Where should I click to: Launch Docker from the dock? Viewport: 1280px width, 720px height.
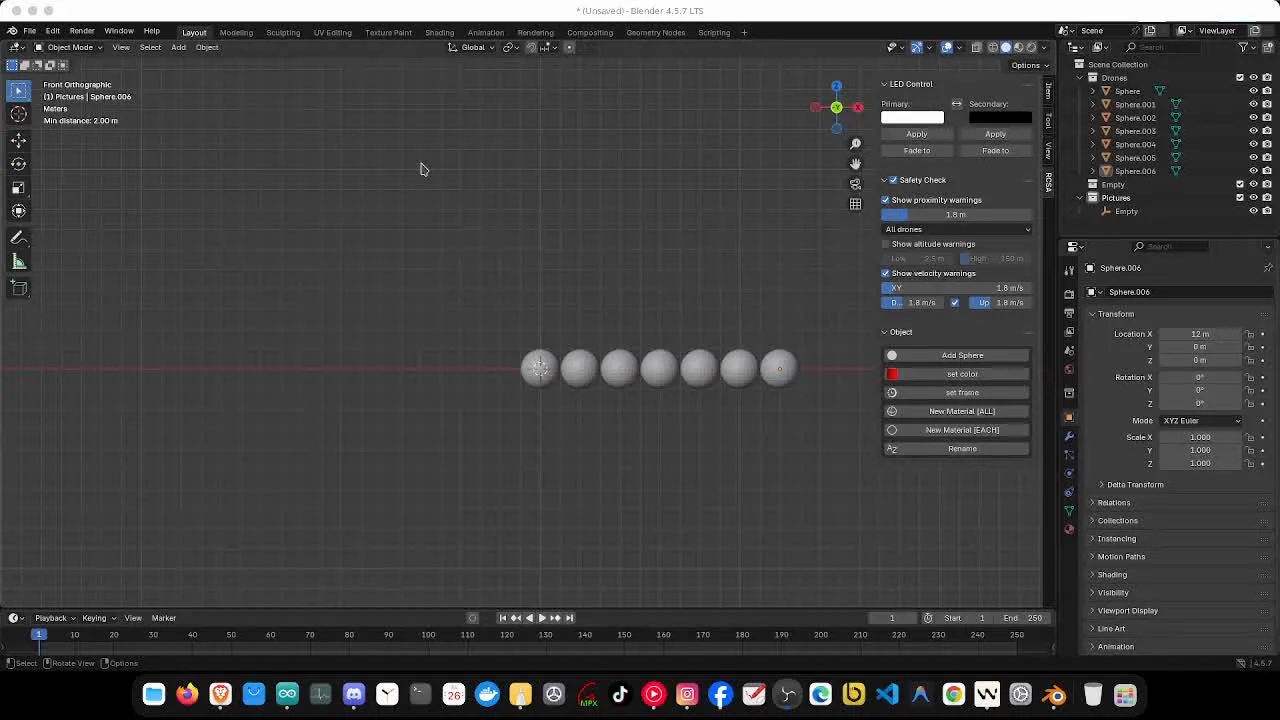(x=487, y=694)
